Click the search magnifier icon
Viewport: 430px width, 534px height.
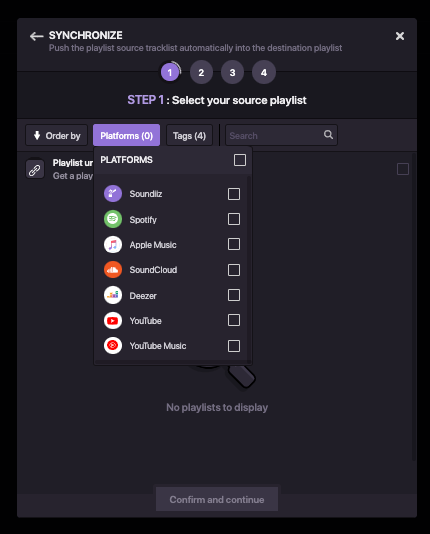(328, 135)
